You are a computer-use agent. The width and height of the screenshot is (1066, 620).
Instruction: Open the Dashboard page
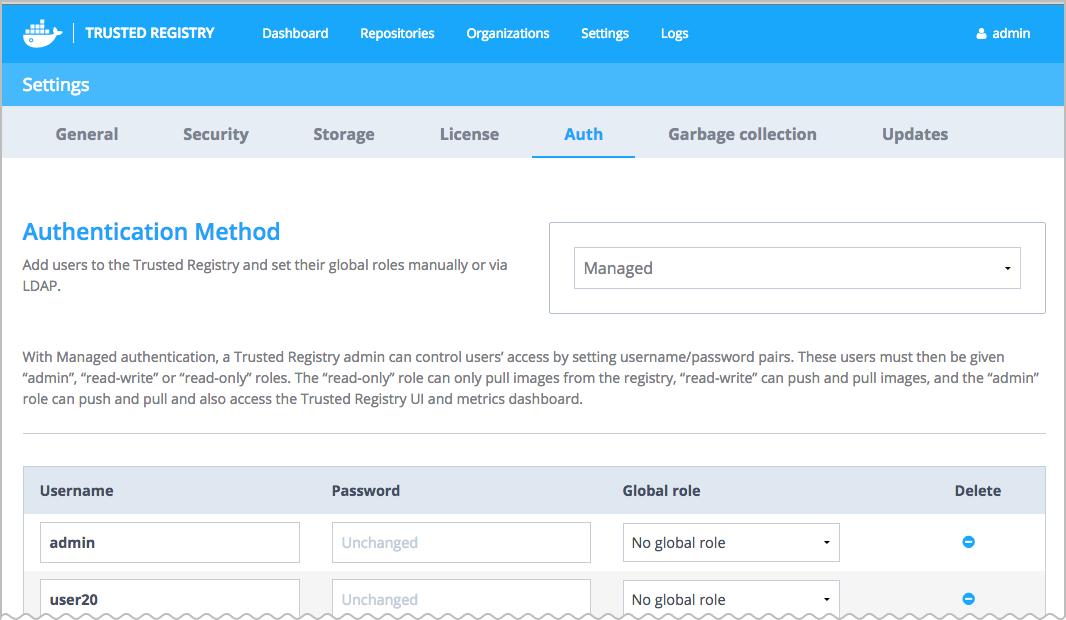point(295,33)
